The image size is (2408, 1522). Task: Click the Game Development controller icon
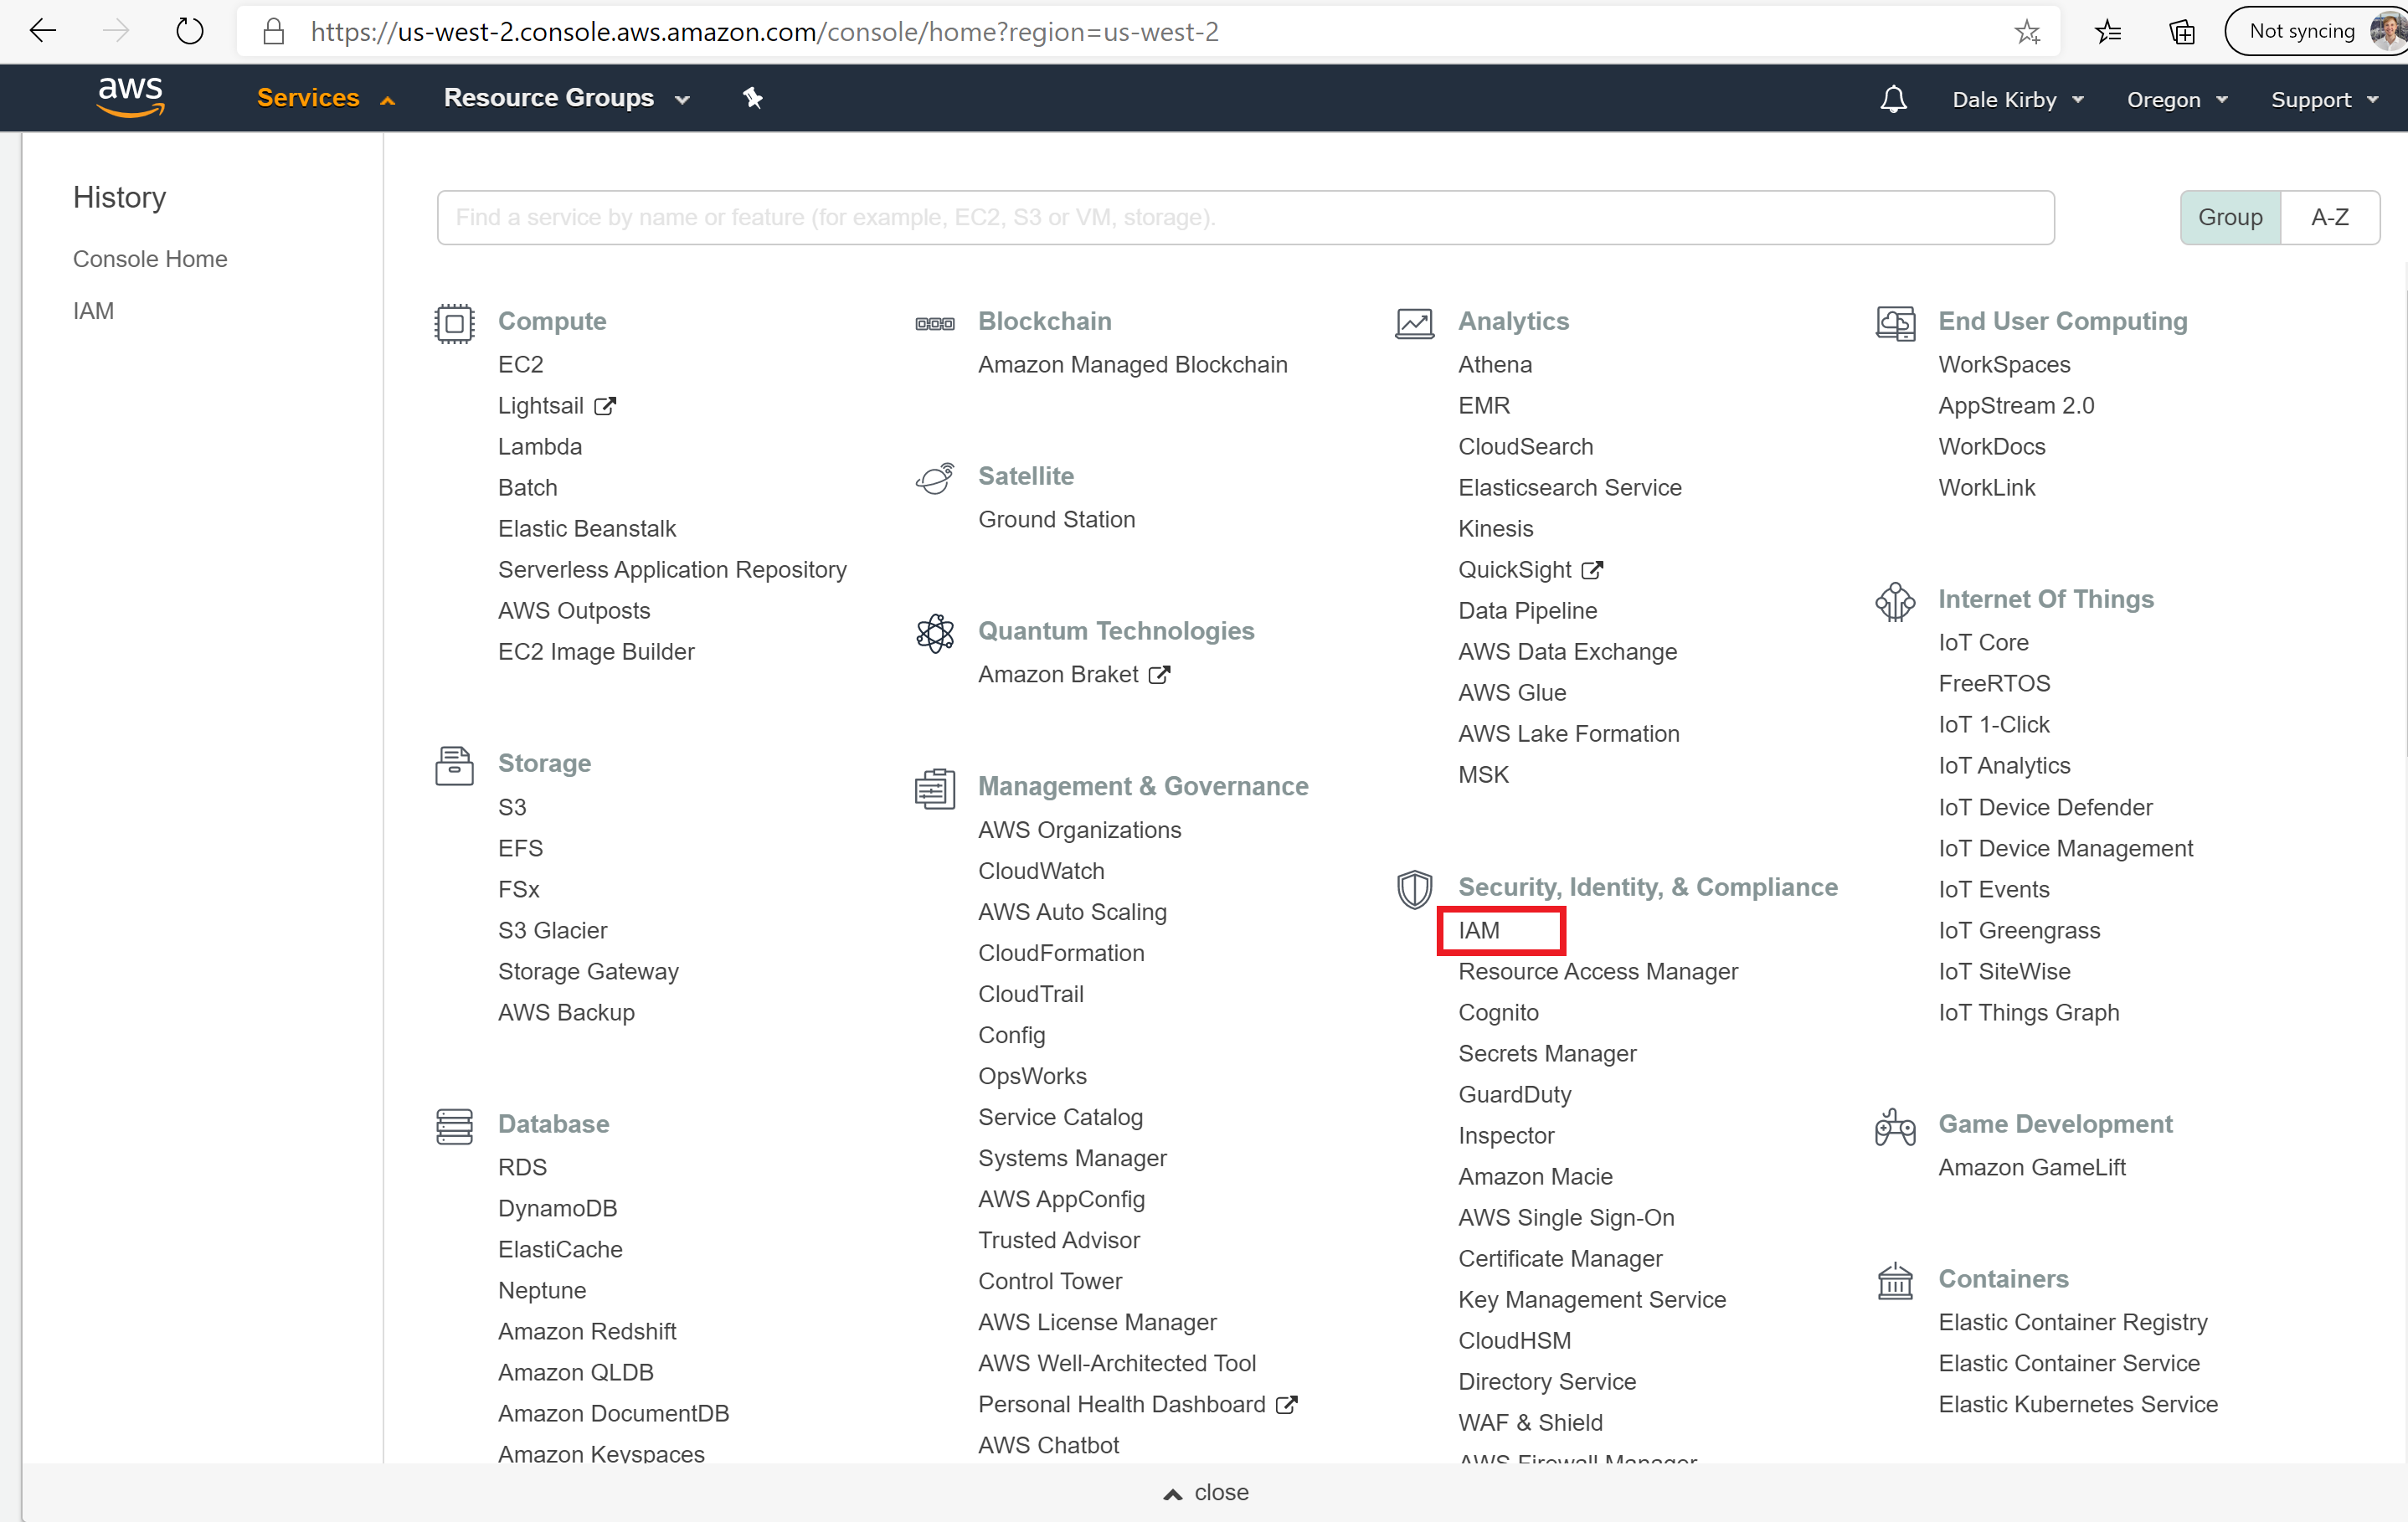(x=1895, y=1127)
